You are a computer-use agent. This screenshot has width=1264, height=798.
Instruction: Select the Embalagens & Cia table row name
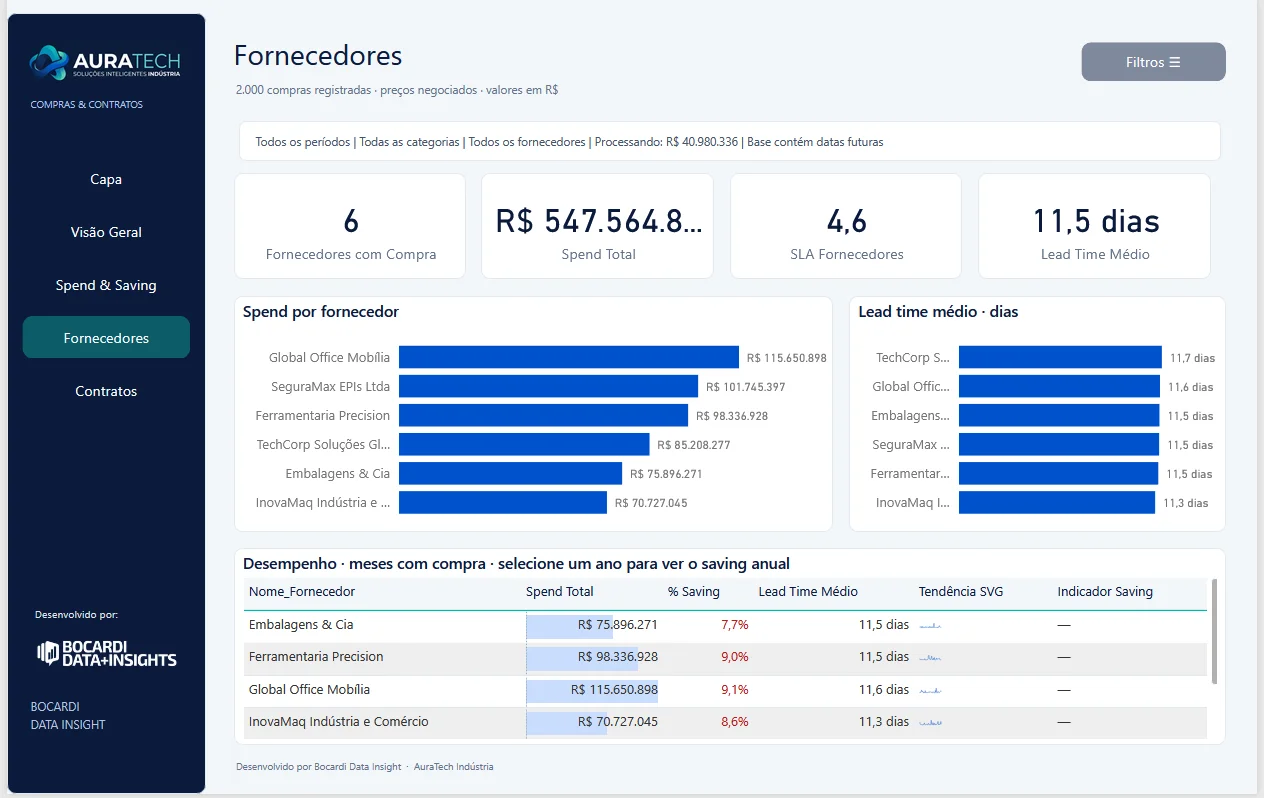(x=301, y=624)
